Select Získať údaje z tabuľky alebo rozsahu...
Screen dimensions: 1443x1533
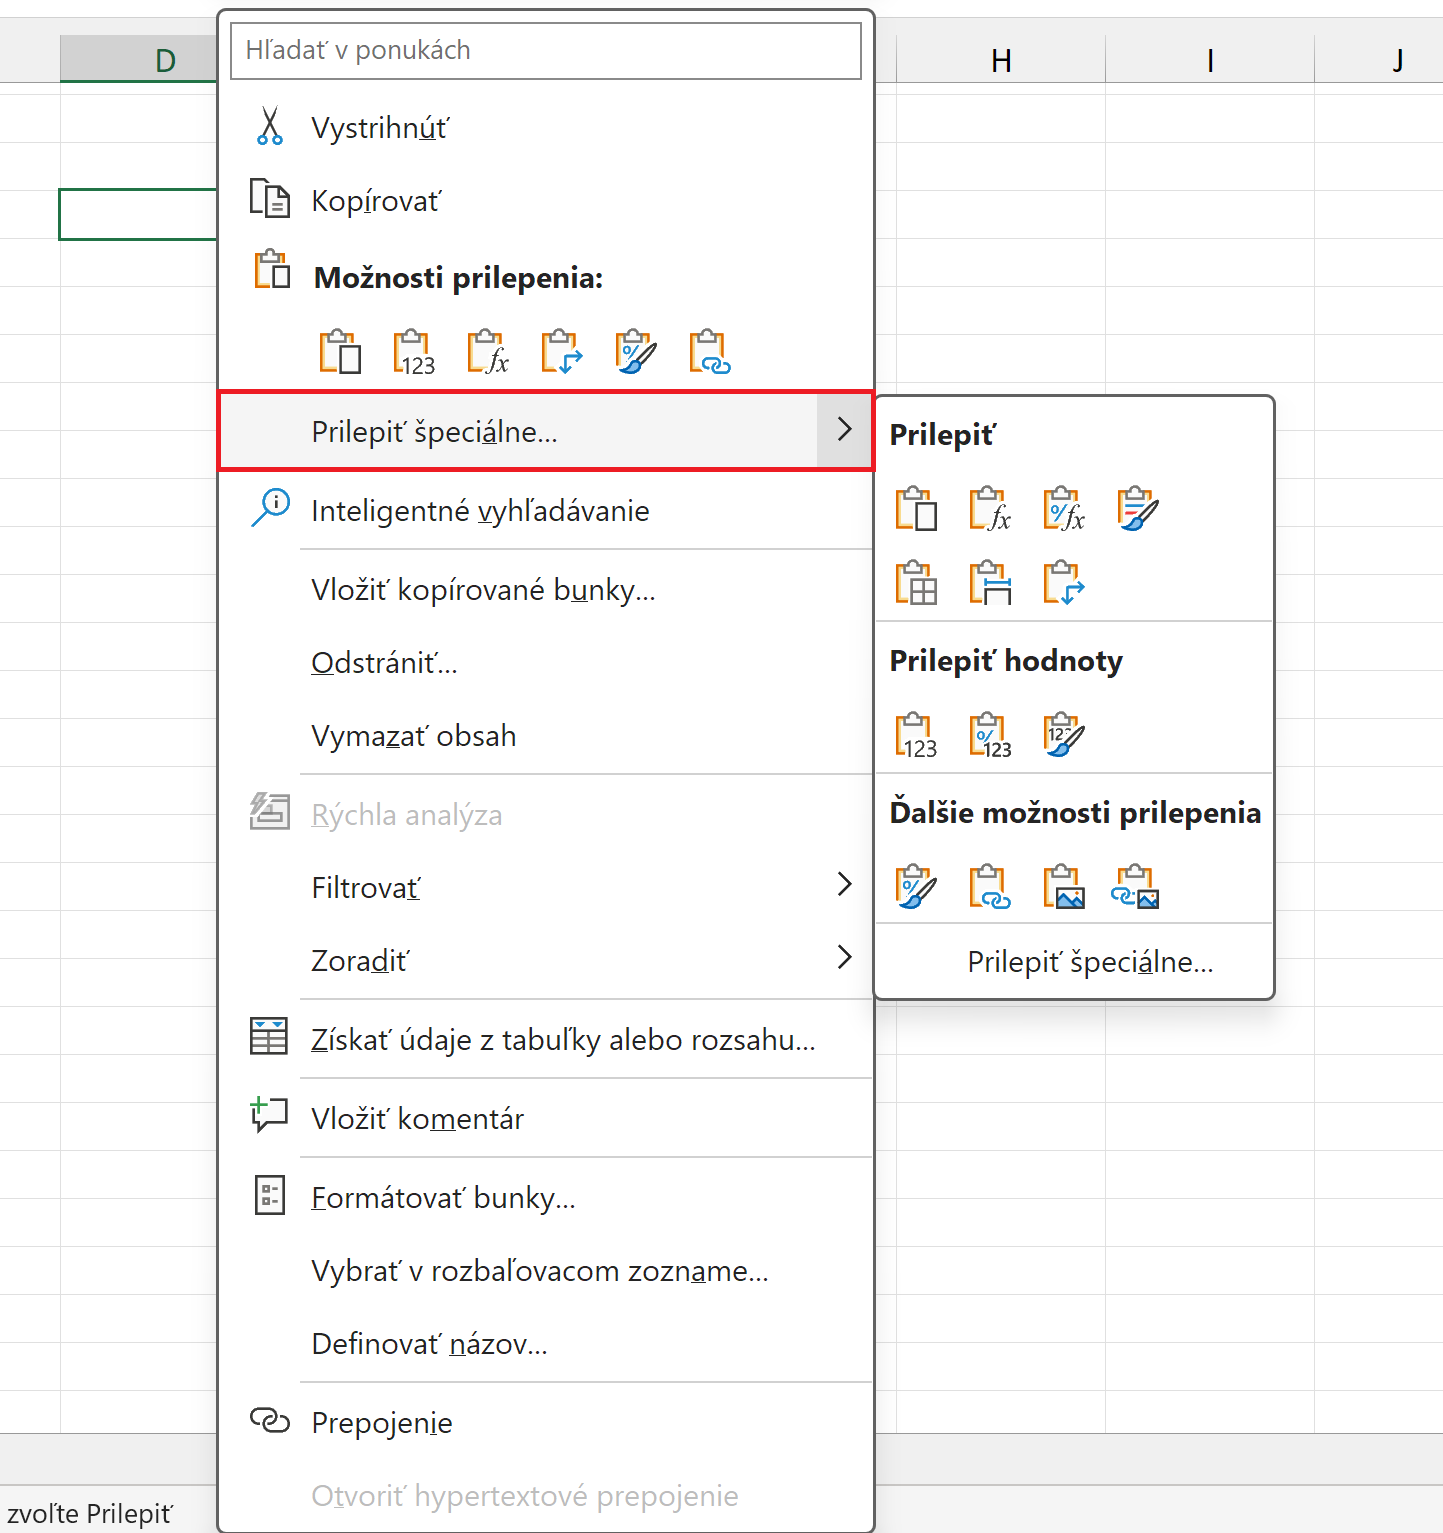point(546,1040)
